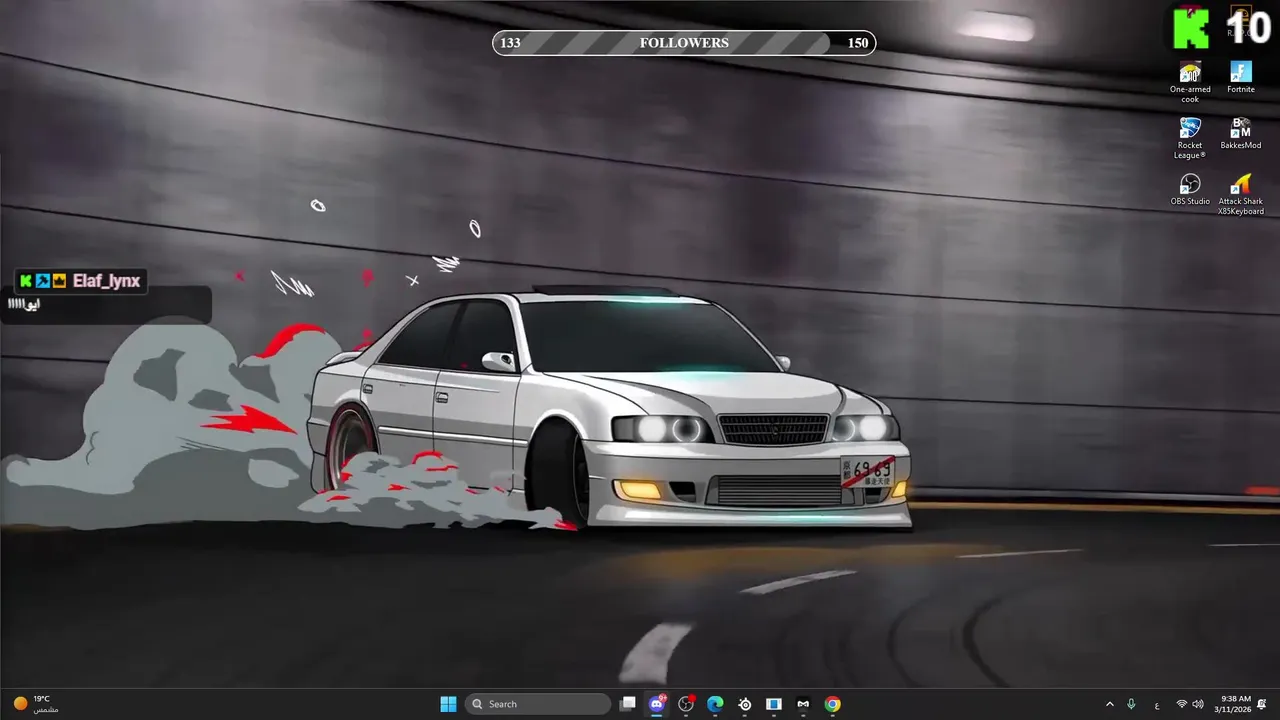The image size is (1280, 720).
Task: Click the microphone tray icon
Action: [1131, 704]
